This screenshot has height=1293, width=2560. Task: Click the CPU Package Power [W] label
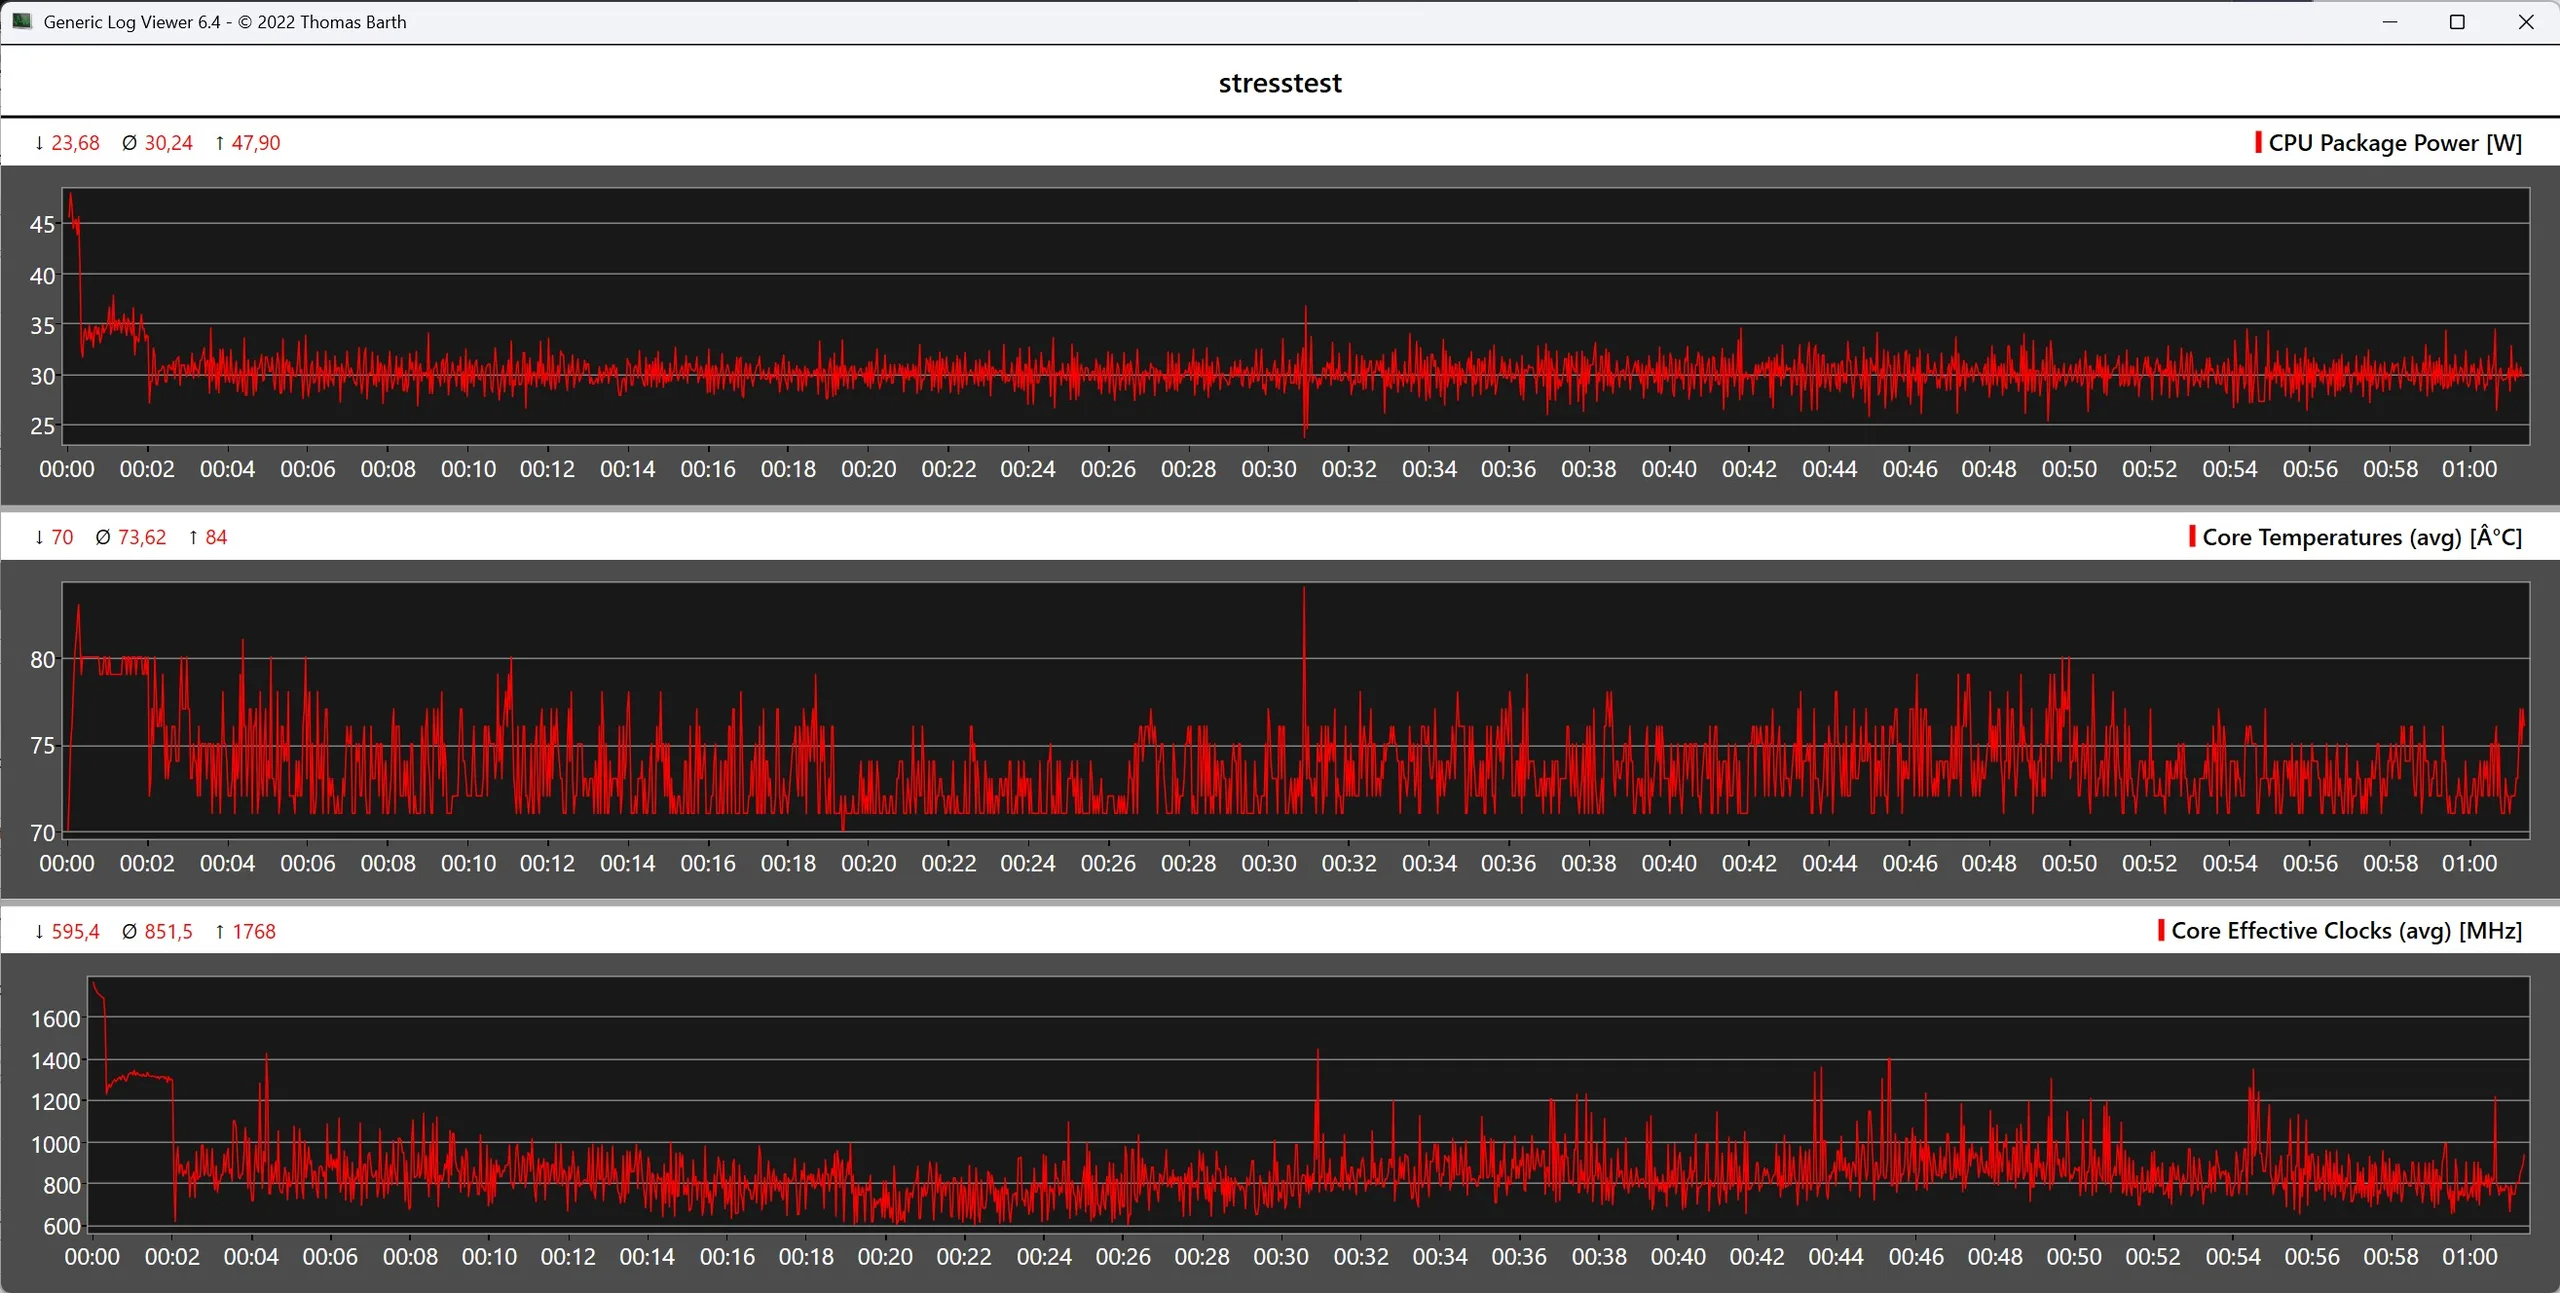[2395, 143]
